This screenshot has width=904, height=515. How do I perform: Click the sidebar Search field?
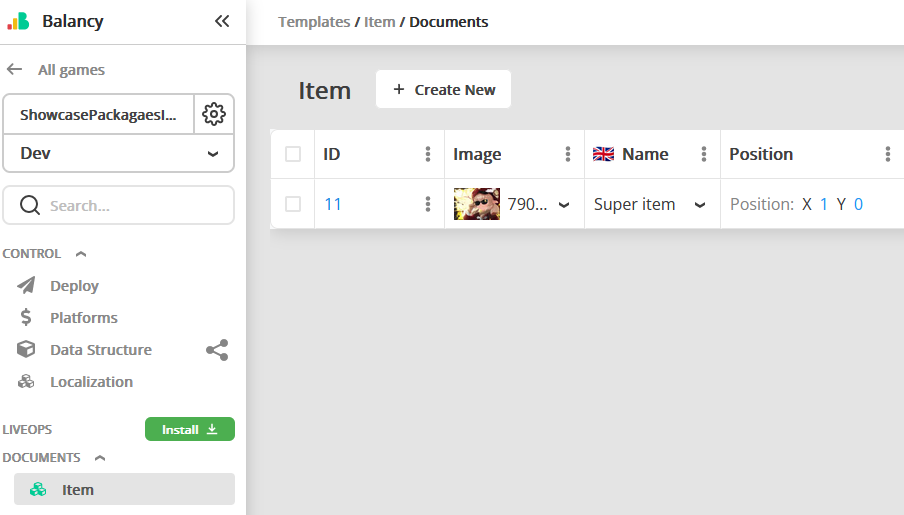[x=119, y=206]
